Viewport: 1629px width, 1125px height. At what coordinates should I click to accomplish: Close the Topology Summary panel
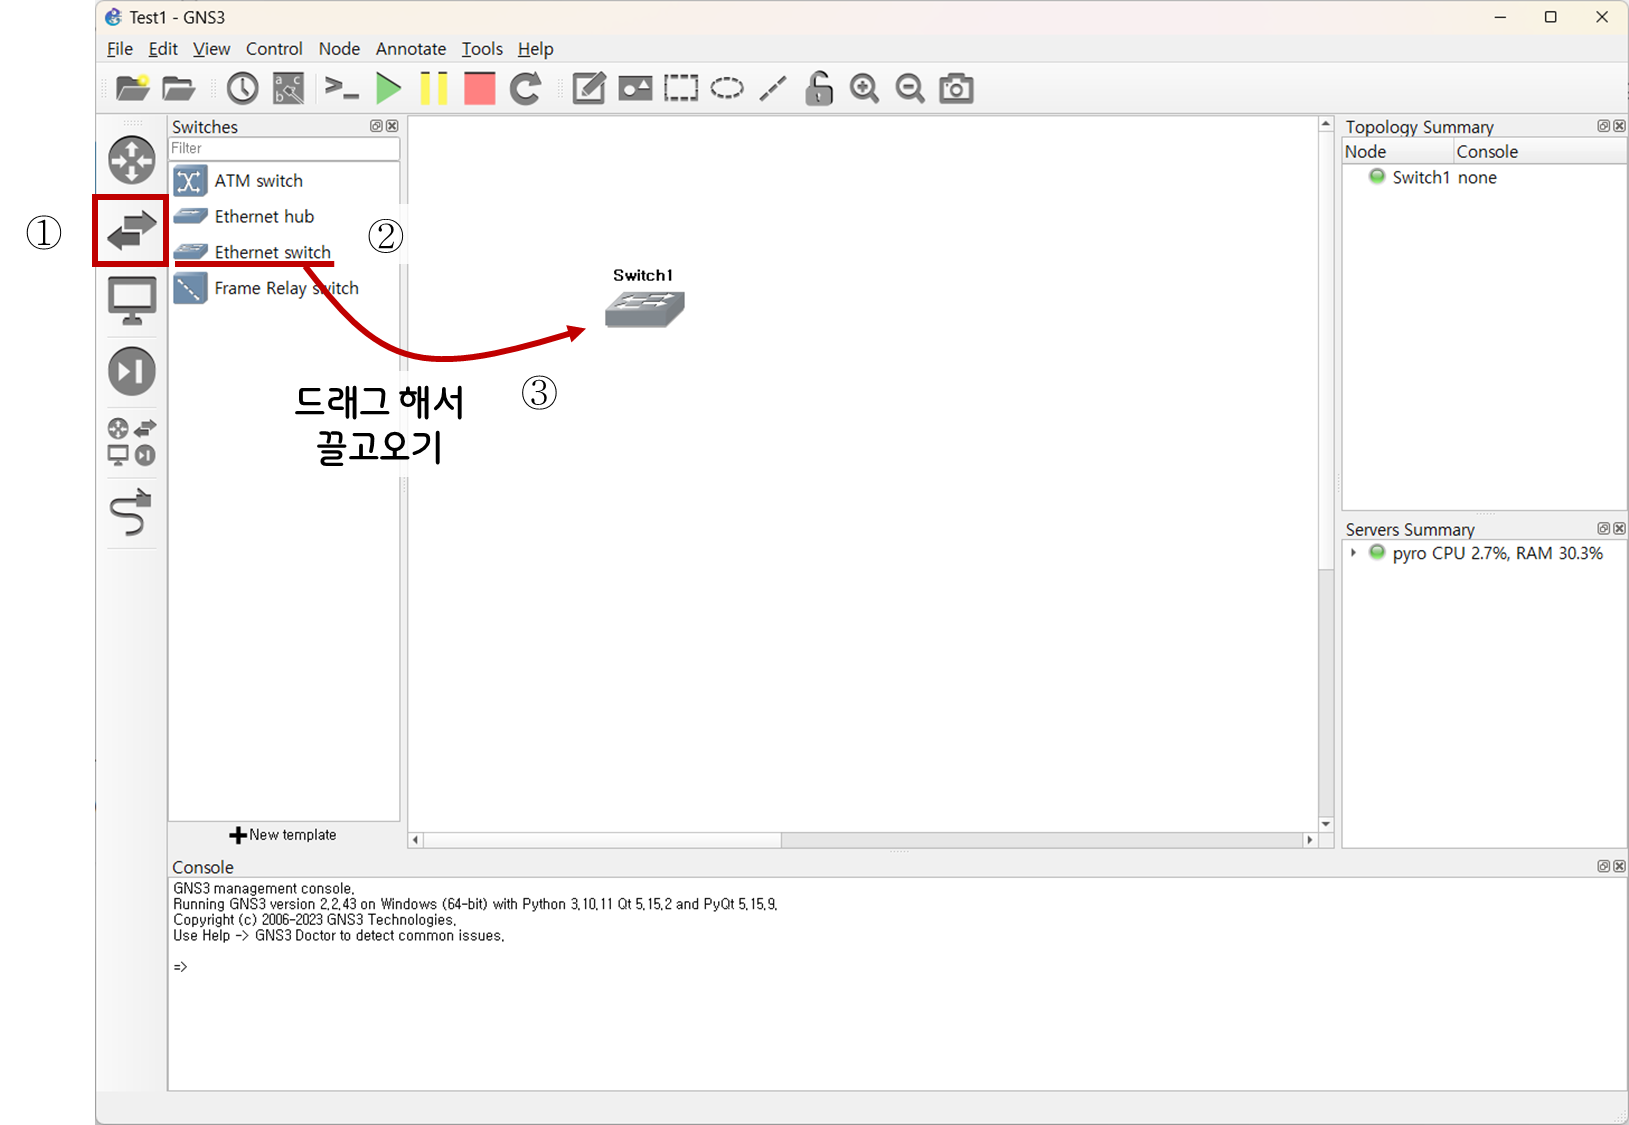(1619, 126)
